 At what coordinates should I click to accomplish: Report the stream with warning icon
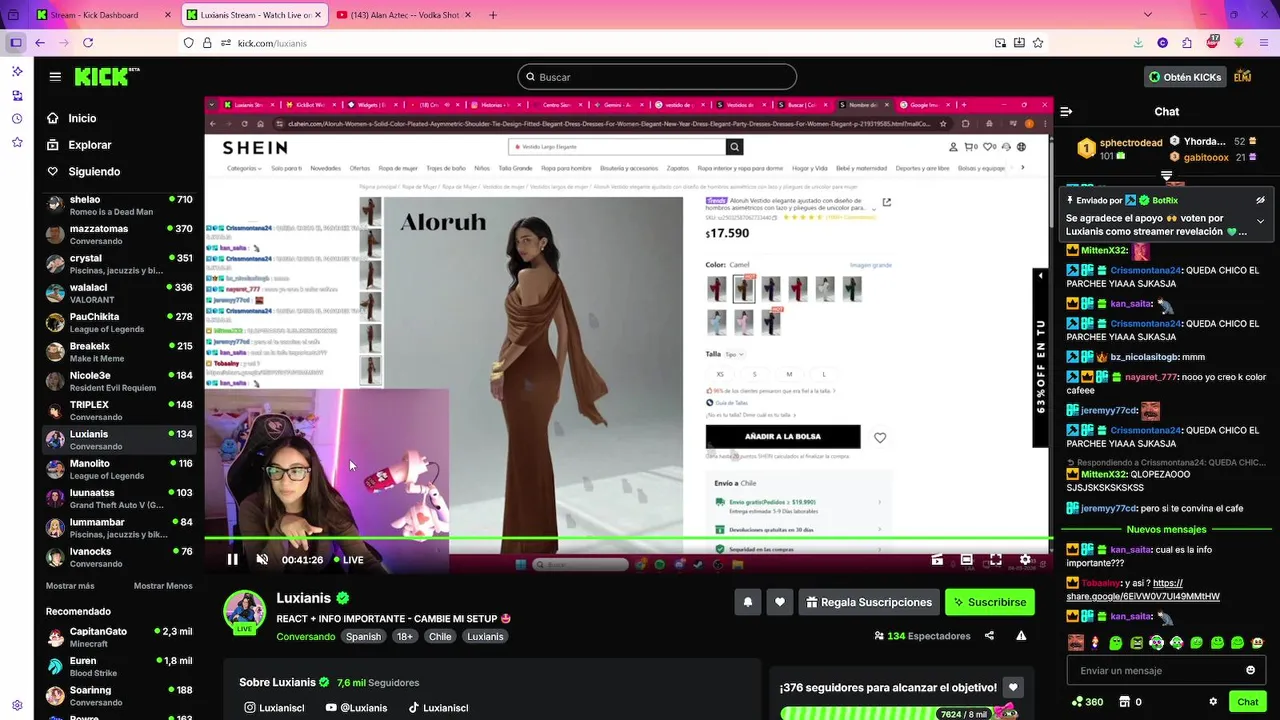pos(1021,636)
